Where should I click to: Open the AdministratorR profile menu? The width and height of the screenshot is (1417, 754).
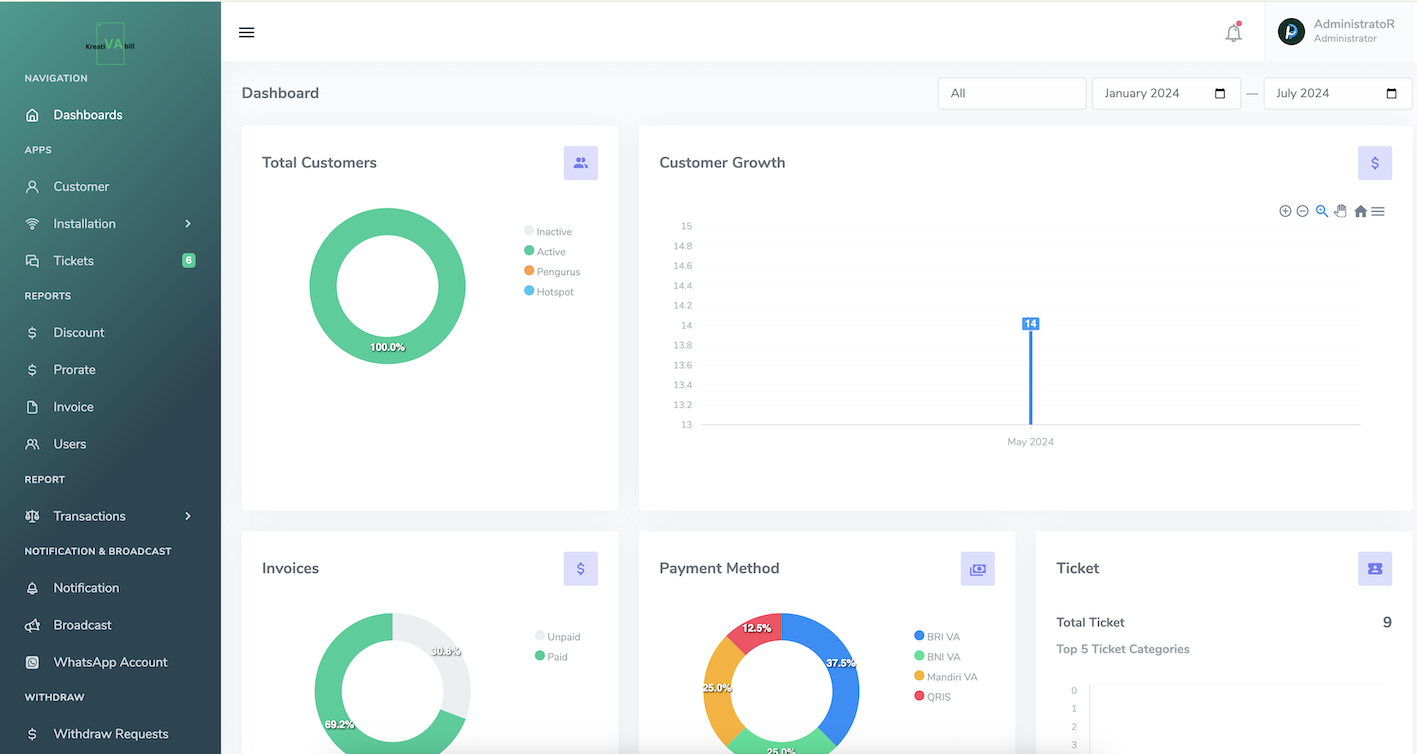tap(1338, 31)
